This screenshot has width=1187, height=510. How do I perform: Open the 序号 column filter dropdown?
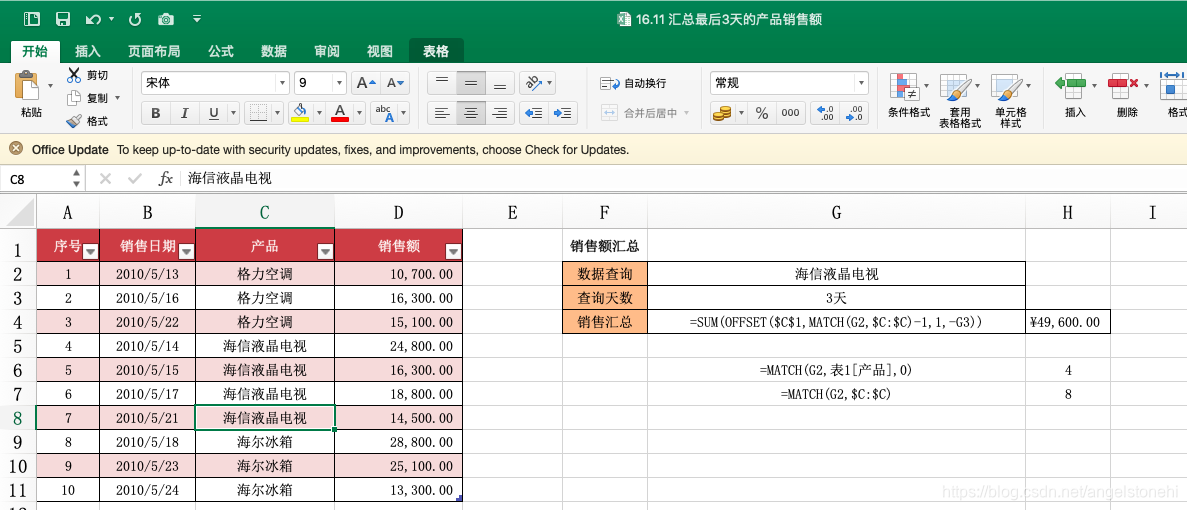[x=90, y=251]
